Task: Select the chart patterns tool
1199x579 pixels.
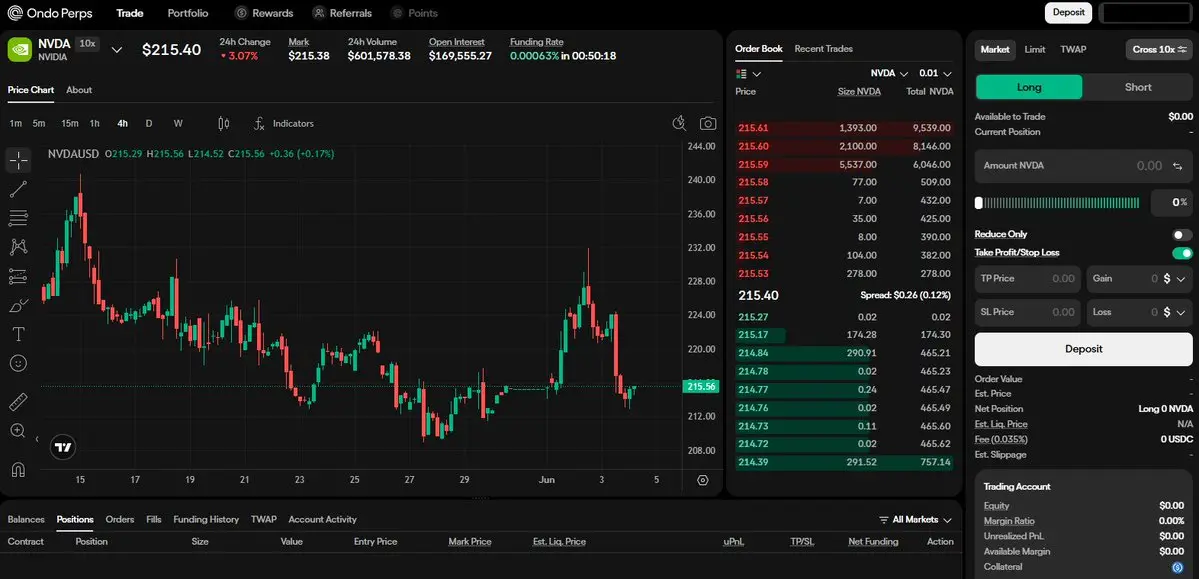Action: 18,247
